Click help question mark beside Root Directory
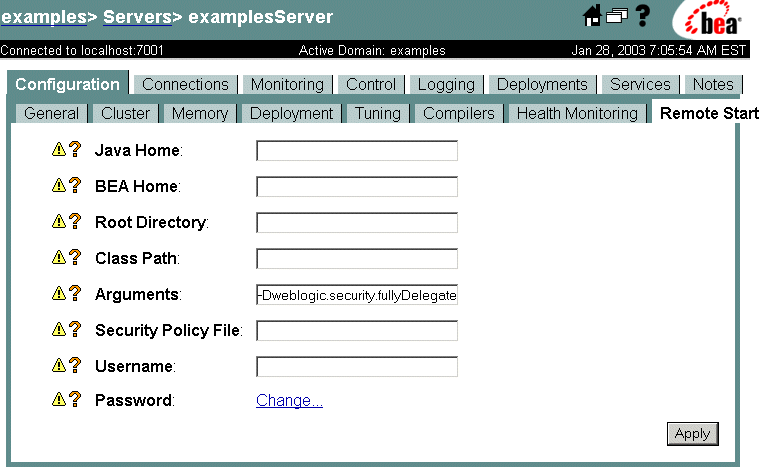This screenshot has height=470, width=765. [x=75, y=221]
